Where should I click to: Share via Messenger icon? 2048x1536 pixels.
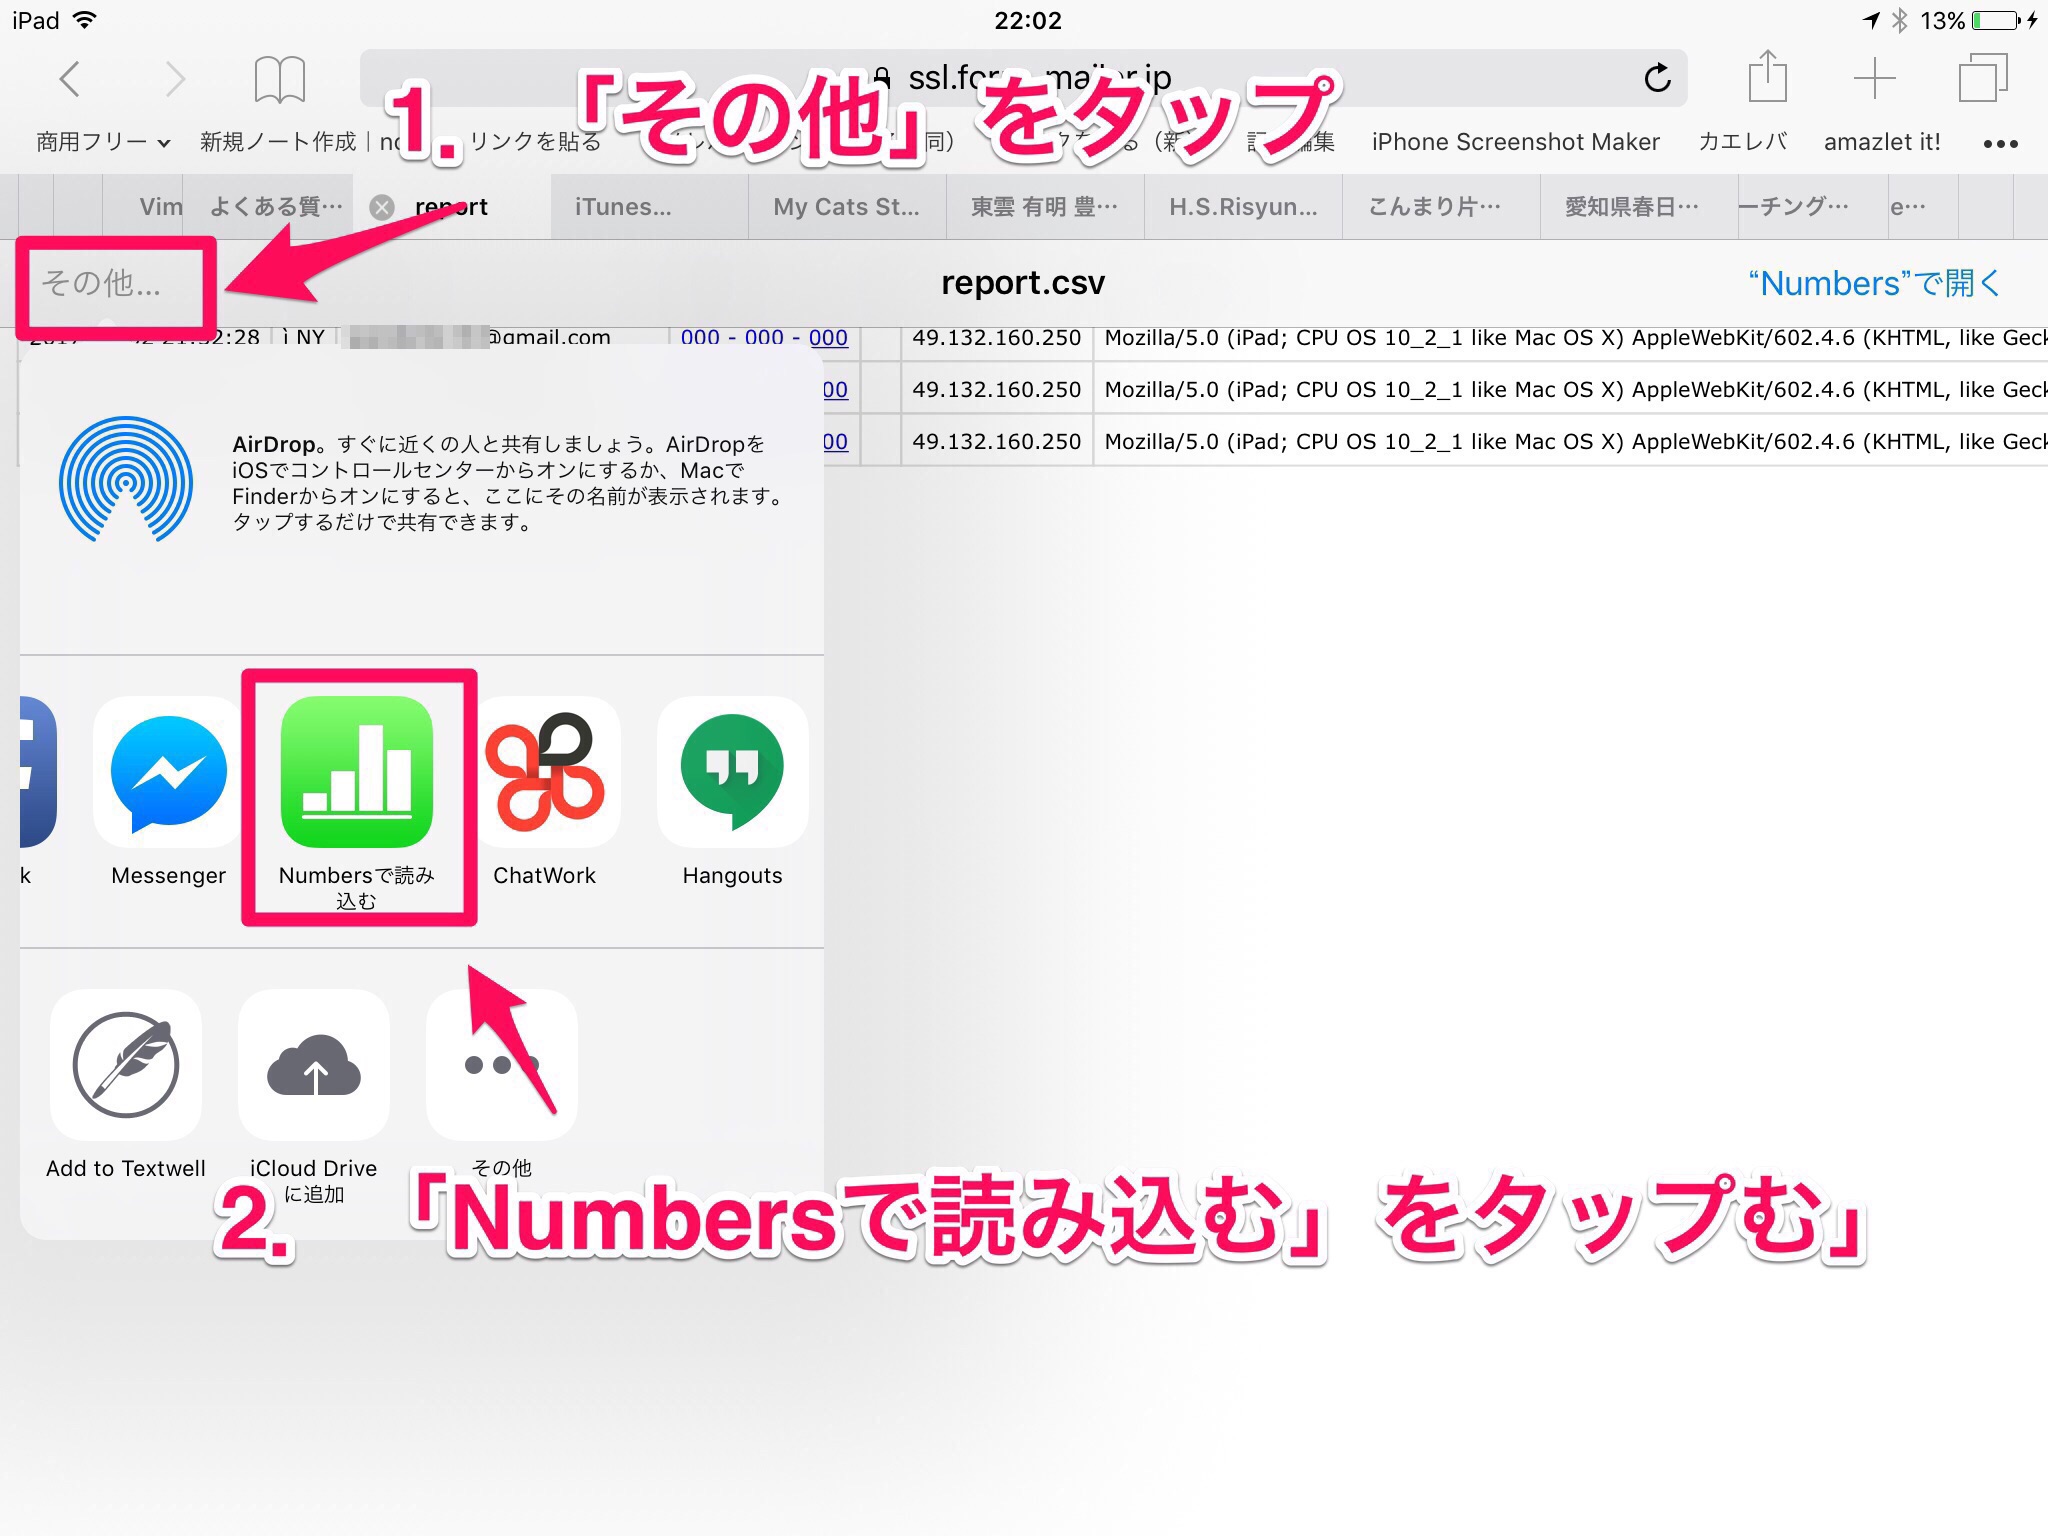tap(168, 772)
